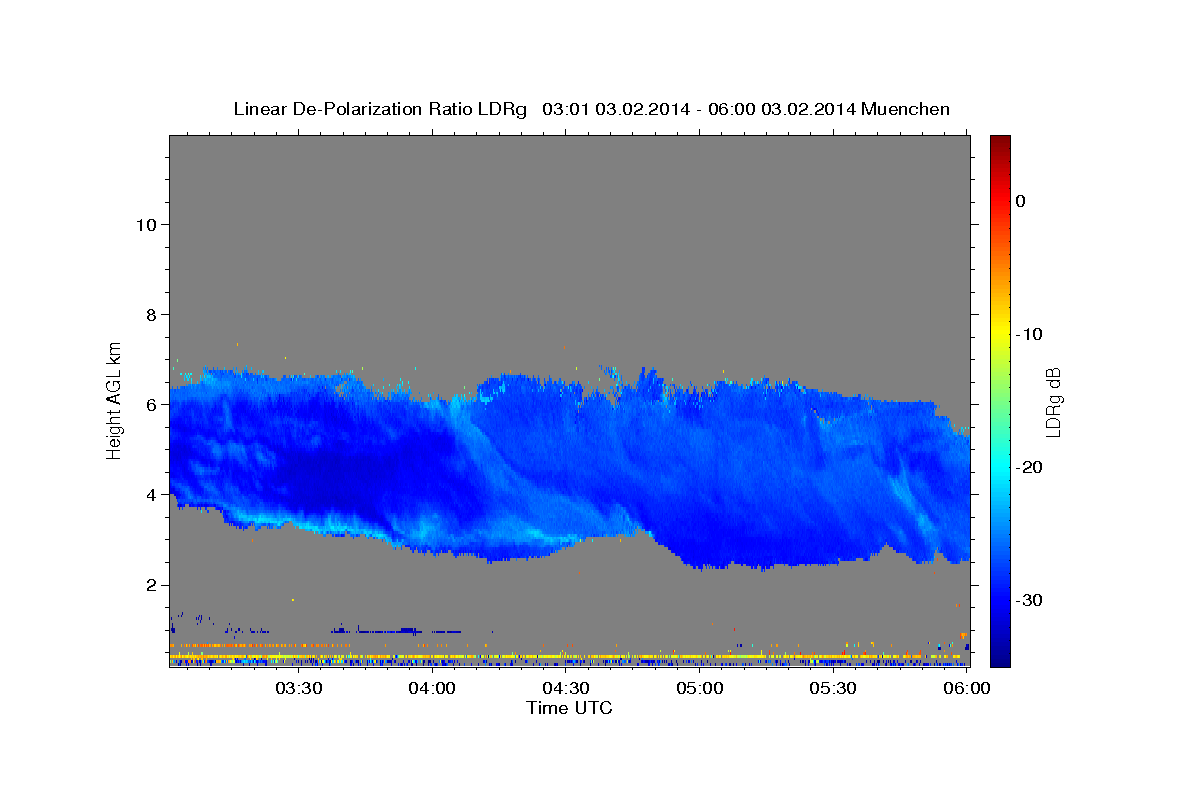Click the 06:00 time tick label
The image size is (1200, 800).
click(x=968, y=688)
